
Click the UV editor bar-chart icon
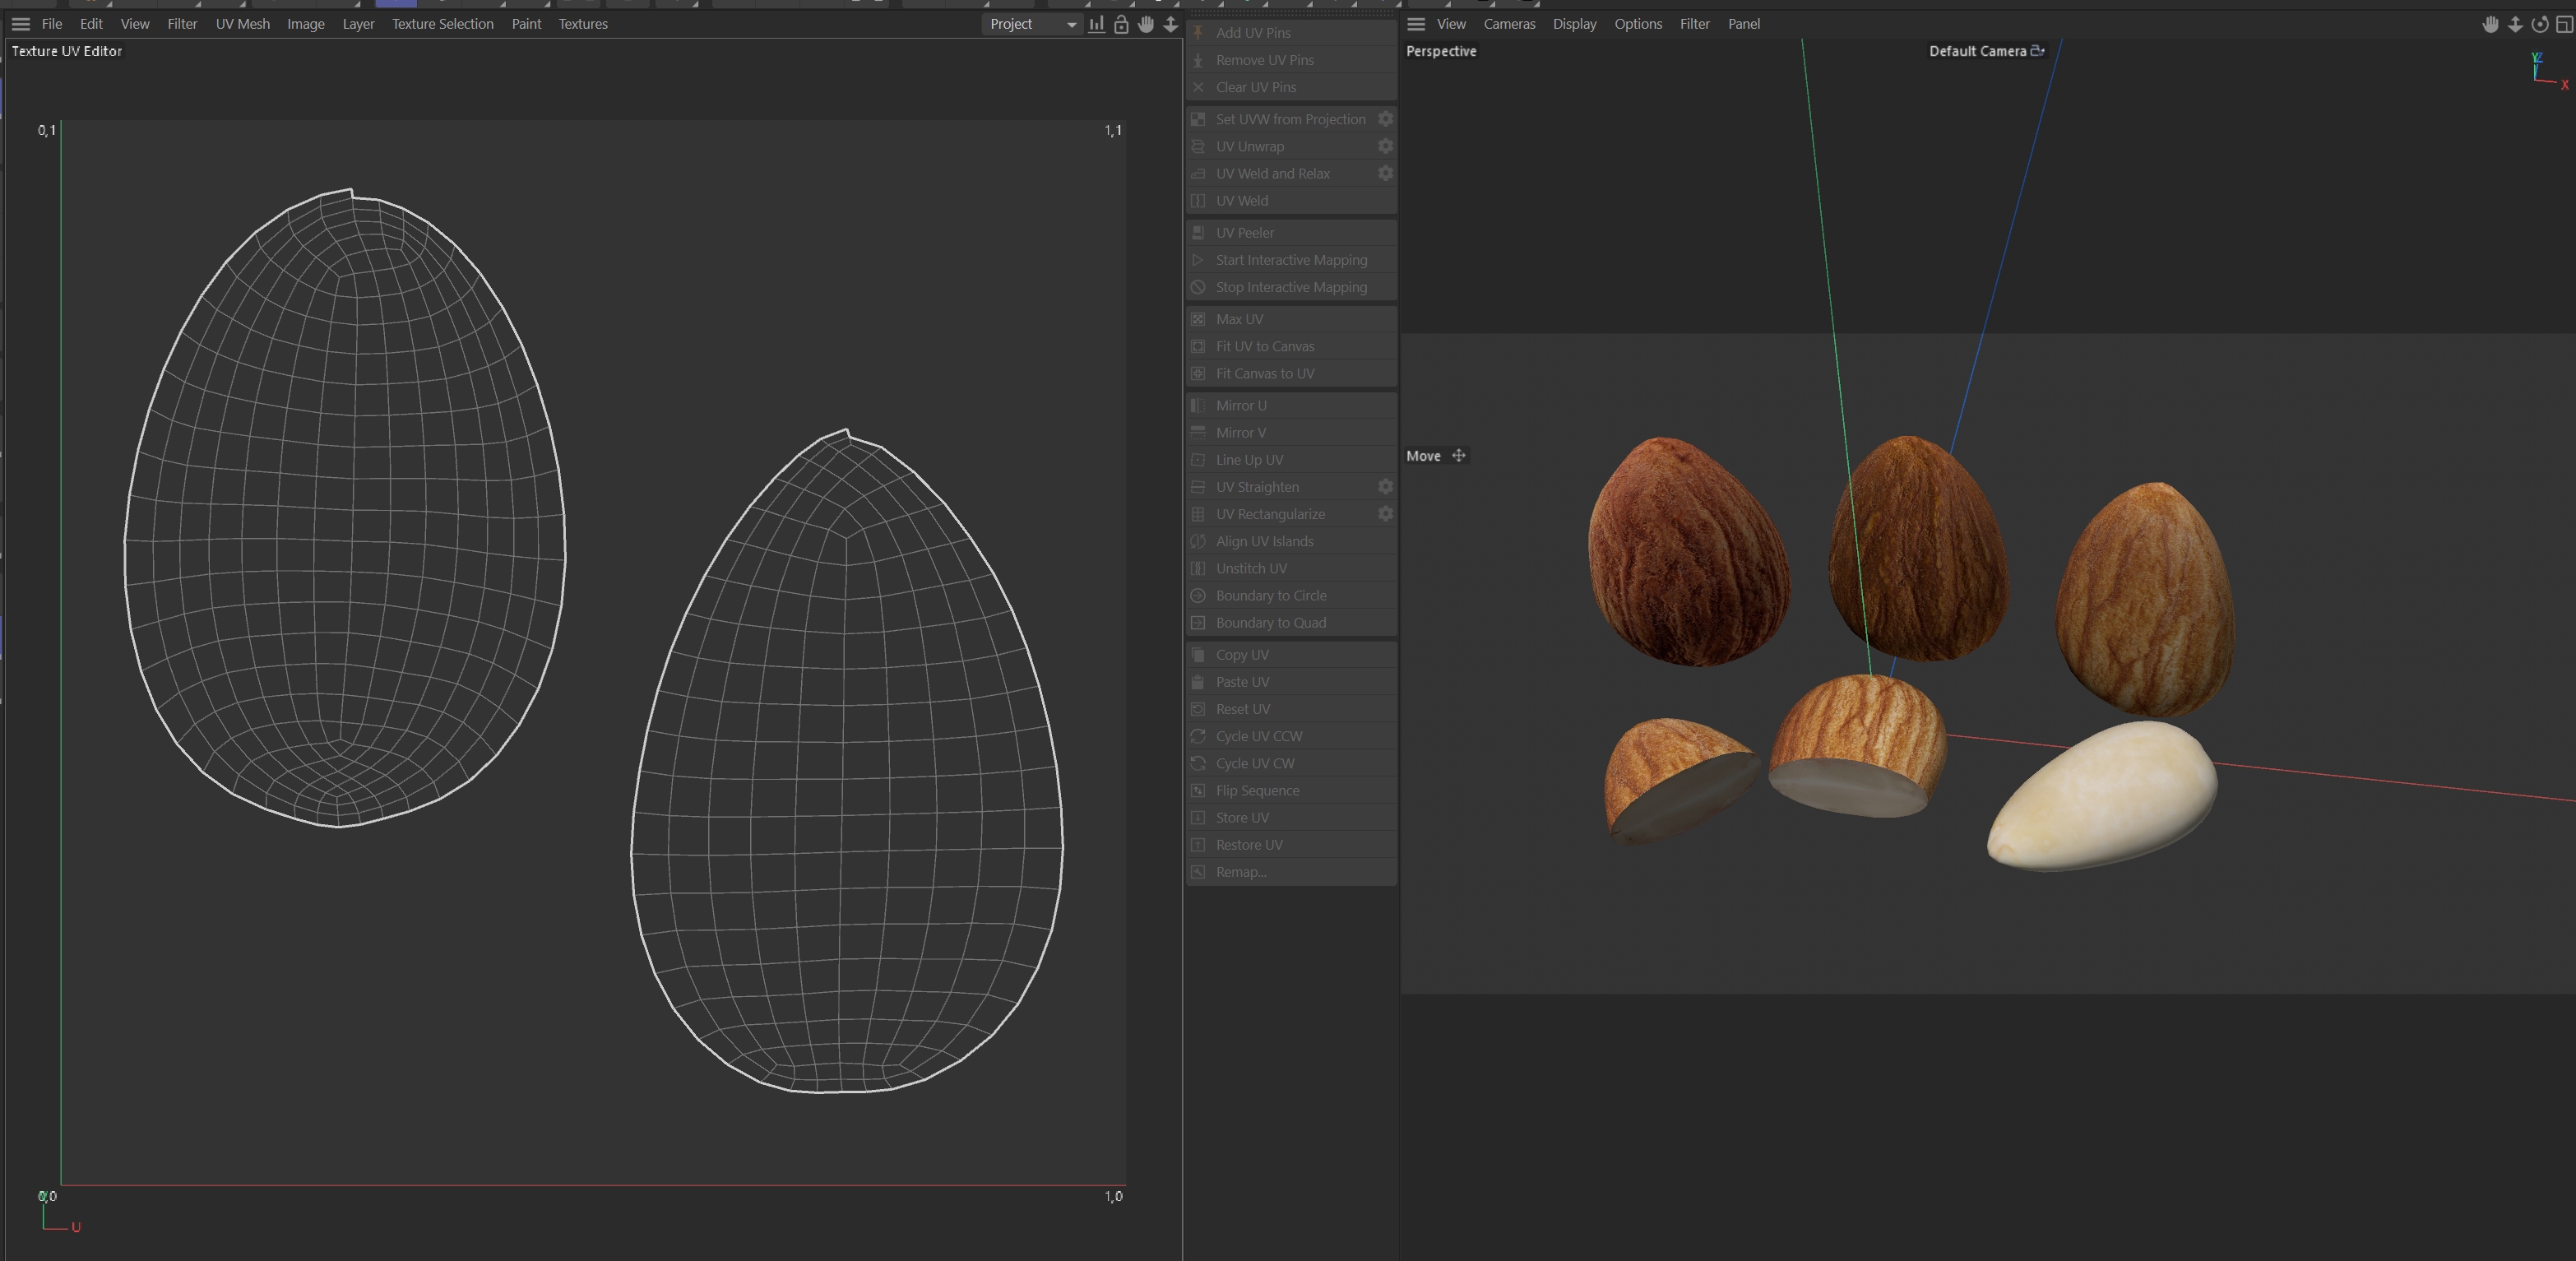coord(1097,24)
